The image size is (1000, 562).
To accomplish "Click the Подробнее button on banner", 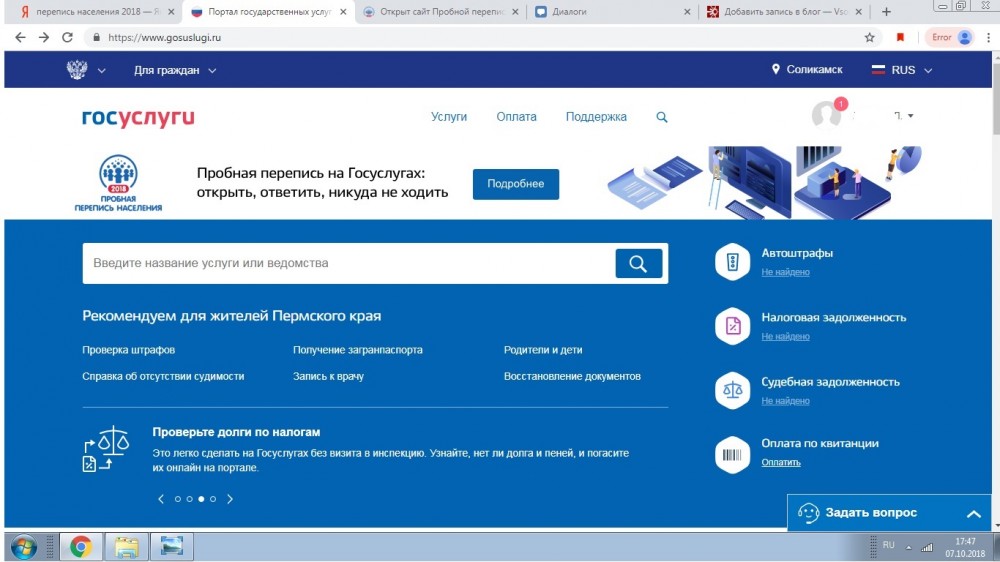I will pyautogui.click(x=515, y=184).
